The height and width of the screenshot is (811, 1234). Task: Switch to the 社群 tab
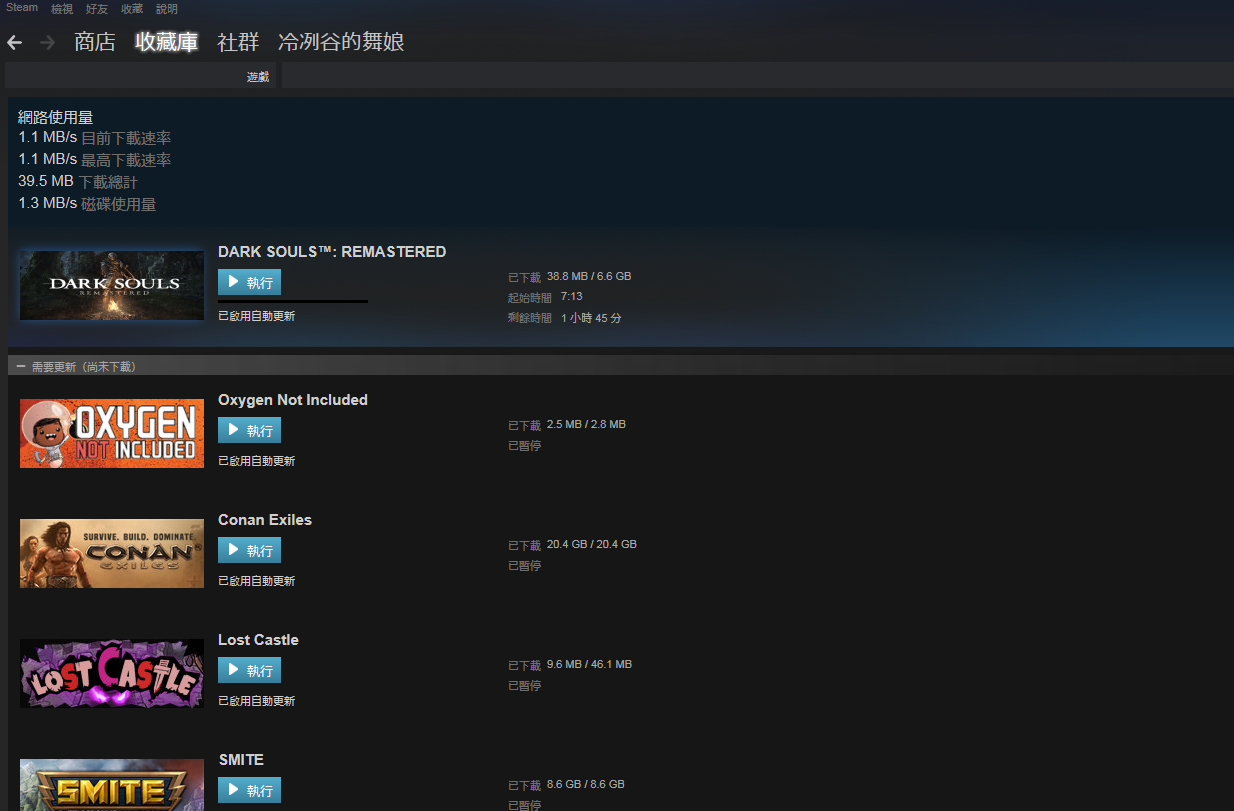(x=238, y=42)
